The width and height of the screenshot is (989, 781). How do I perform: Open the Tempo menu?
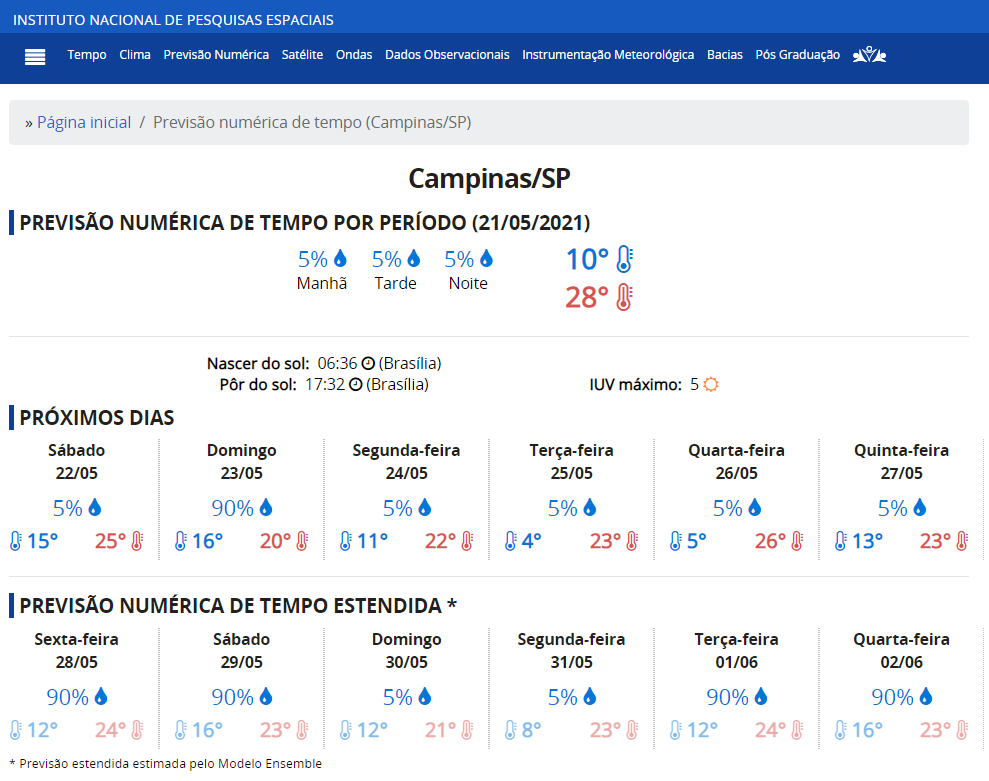tap(87, 55)
